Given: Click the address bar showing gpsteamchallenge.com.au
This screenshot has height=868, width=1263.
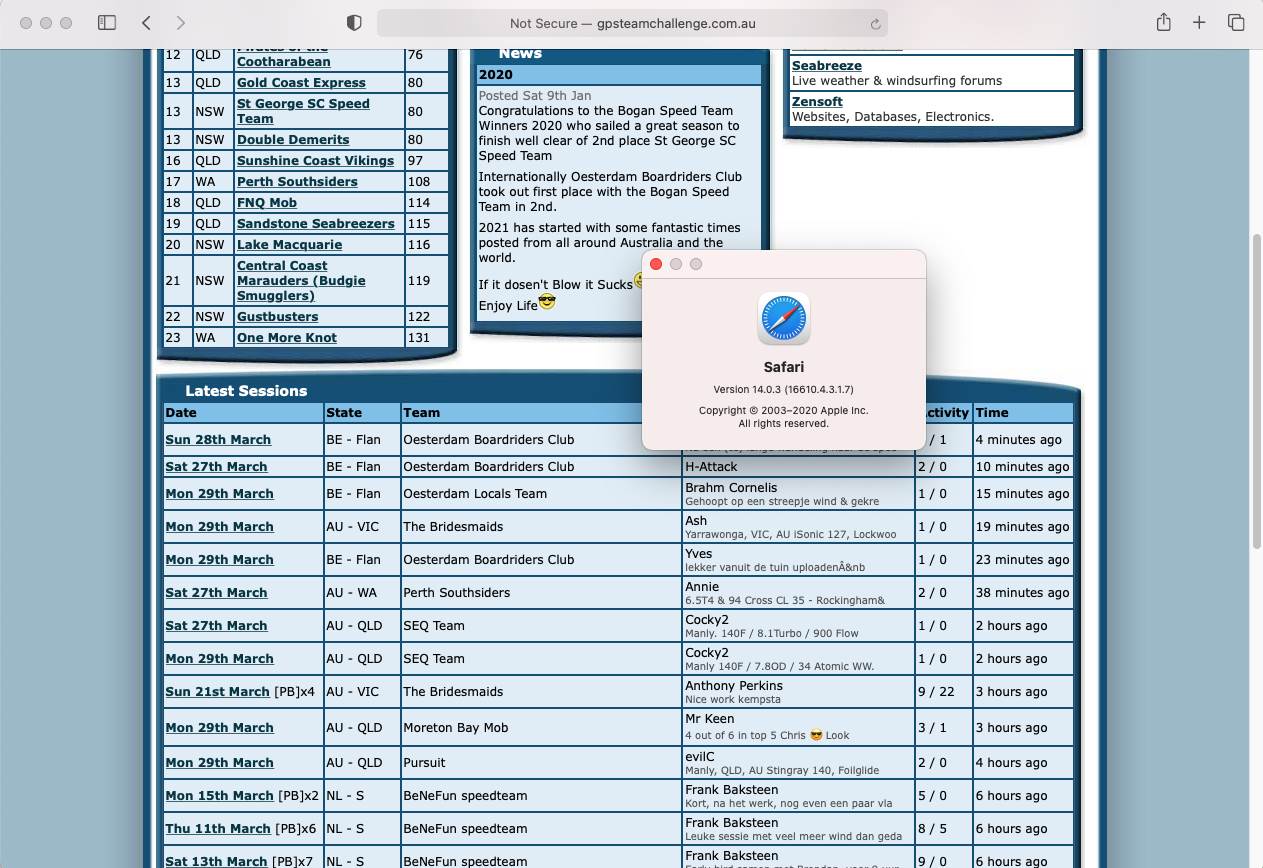Looking at the screenshot, I should pos(632,22).
